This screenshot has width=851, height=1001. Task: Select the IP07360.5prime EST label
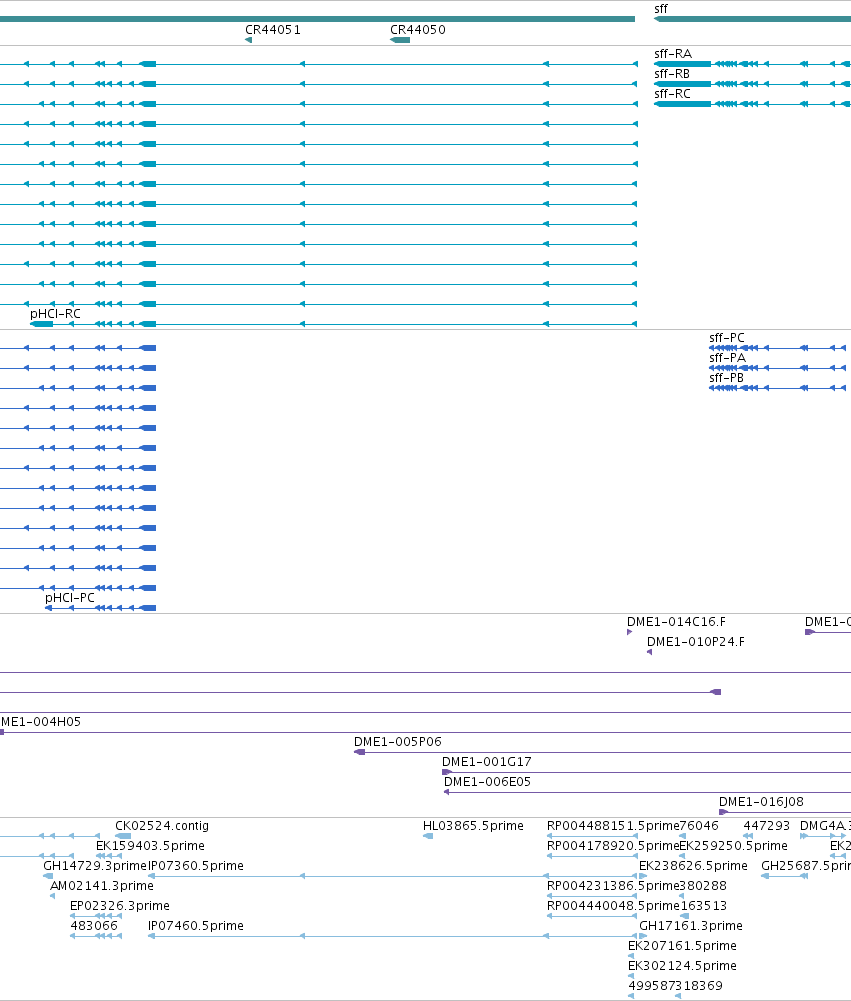click(x=196, y=866)
